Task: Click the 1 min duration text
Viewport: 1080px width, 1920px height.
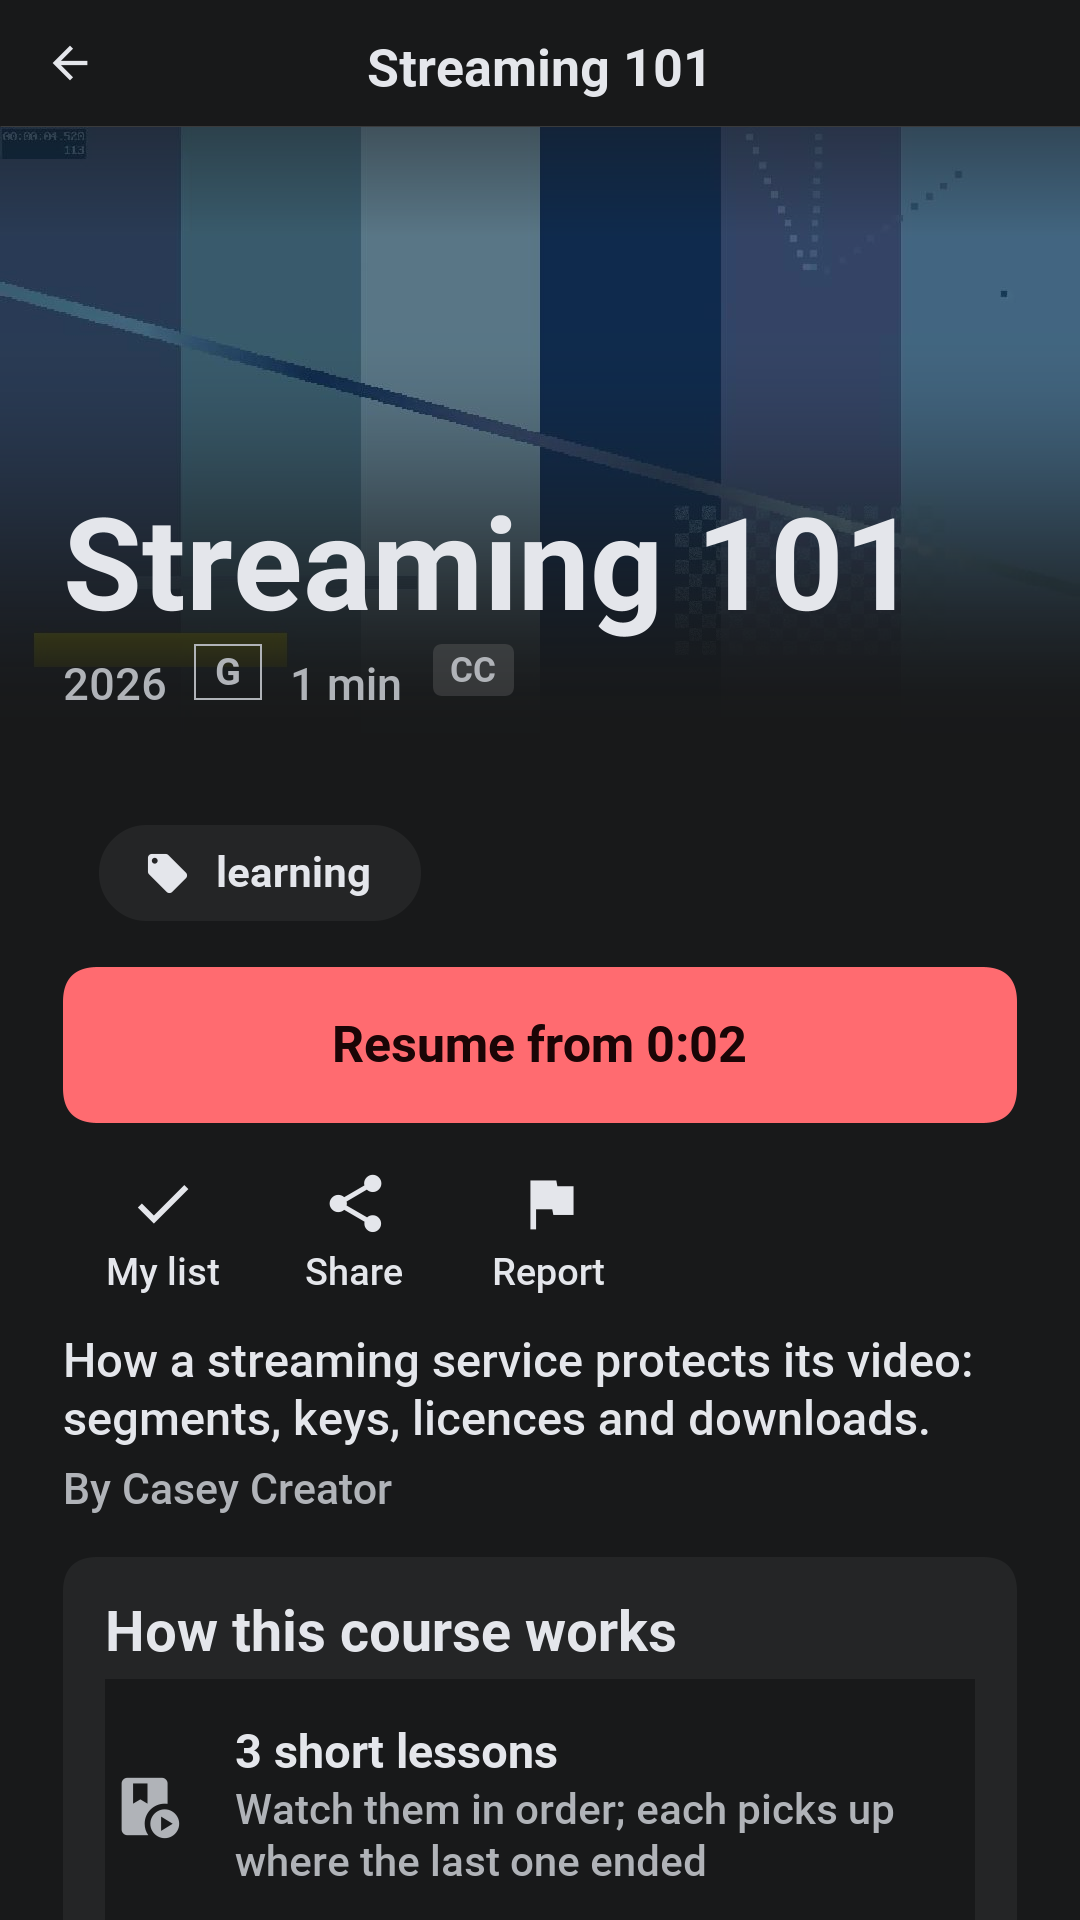Action: pyautogui.click(x=346, y=685)
